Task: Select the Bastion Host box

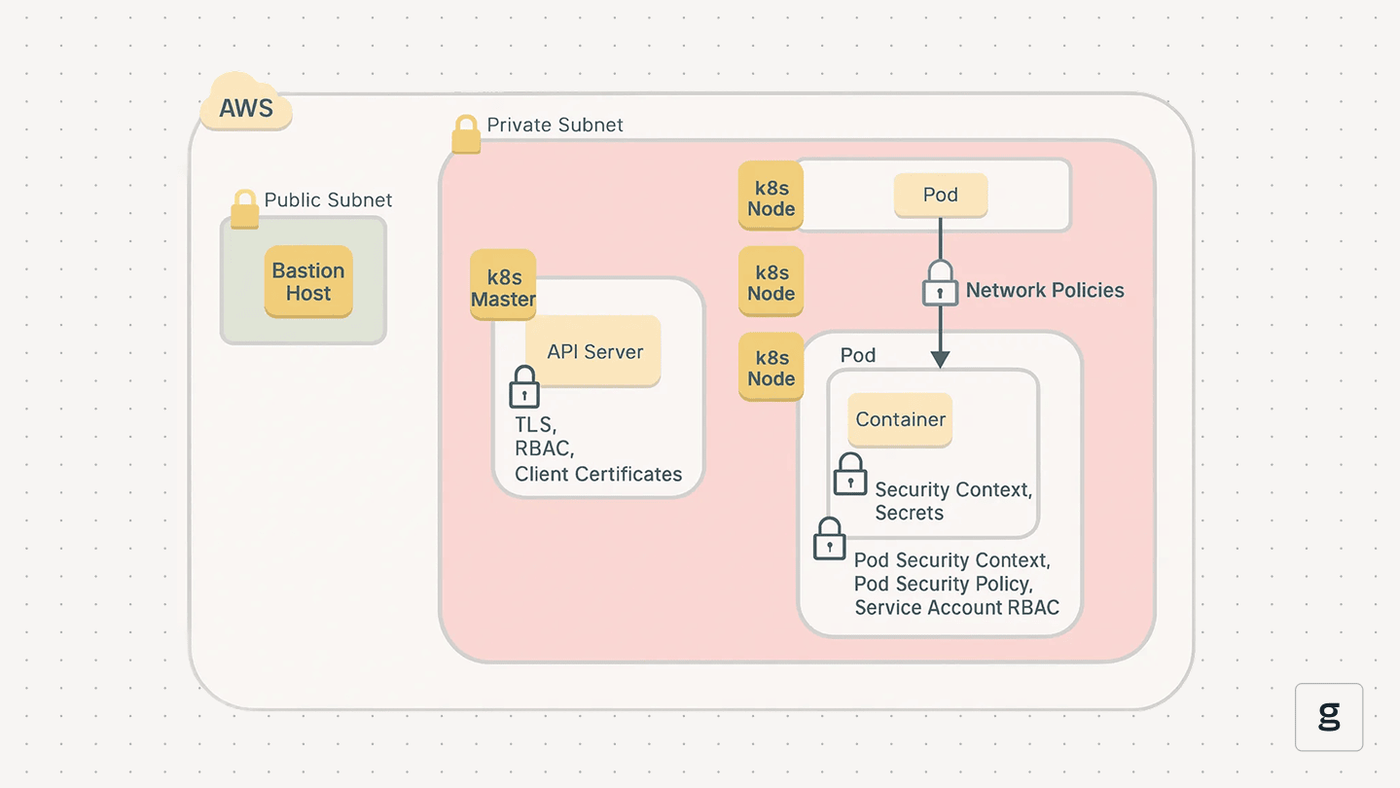Action: [308, 282]
